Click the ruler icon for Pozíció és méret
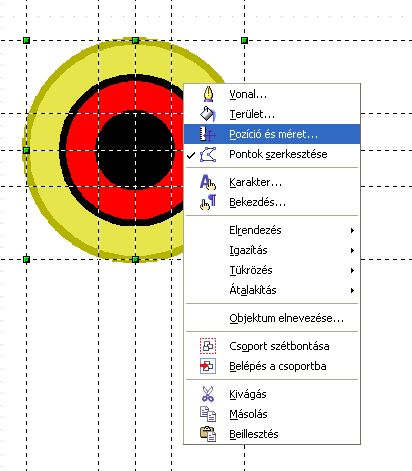412x471 pixels. (208, 134)
